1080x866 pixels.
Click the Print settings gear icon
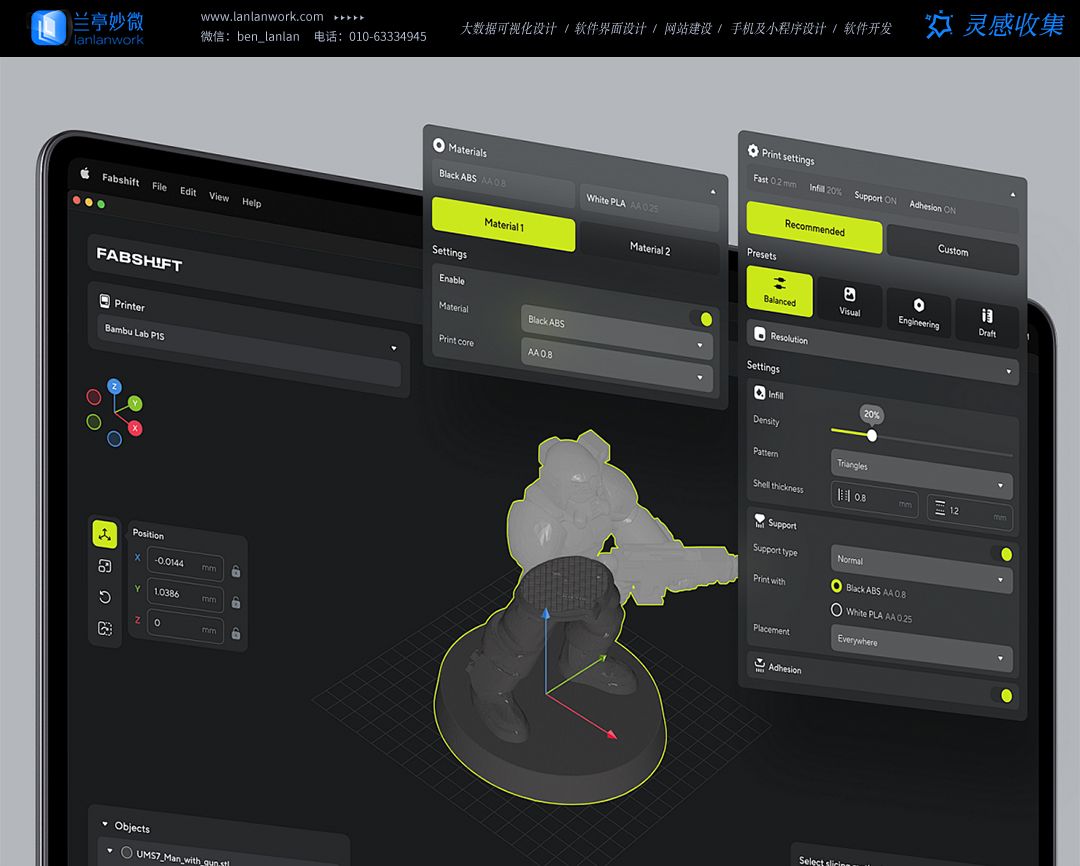coord(753,151)
